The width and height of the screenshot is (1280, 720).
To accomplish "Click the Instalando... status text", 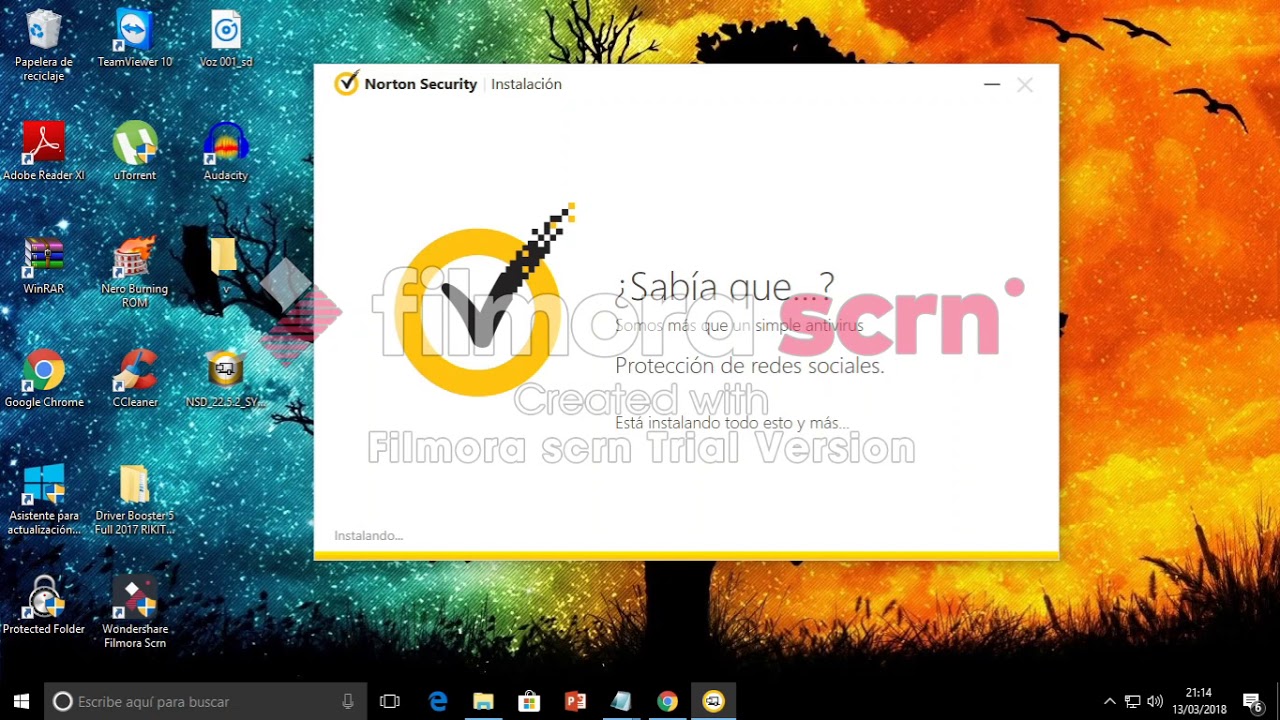I will [x=368, y=536].
